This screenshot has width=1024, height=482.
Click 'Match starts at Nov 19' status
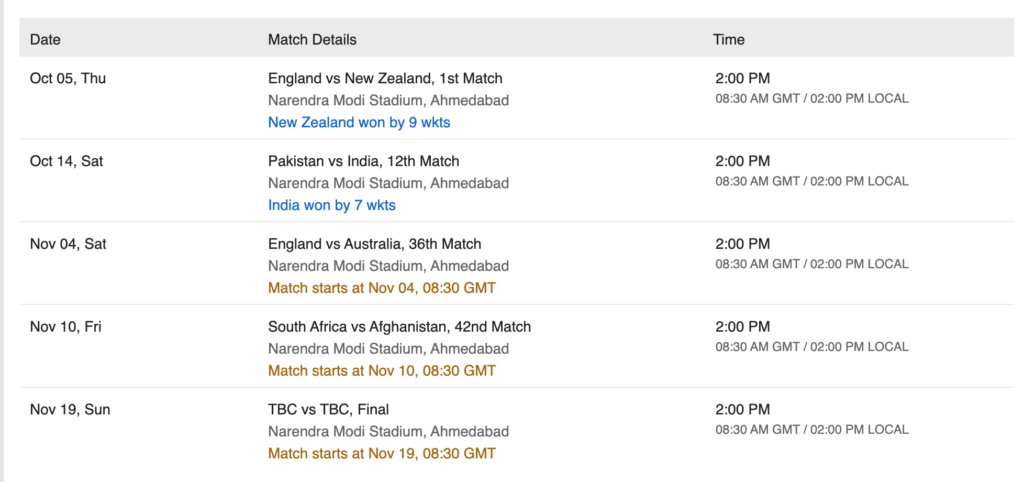tap(382, 453)
